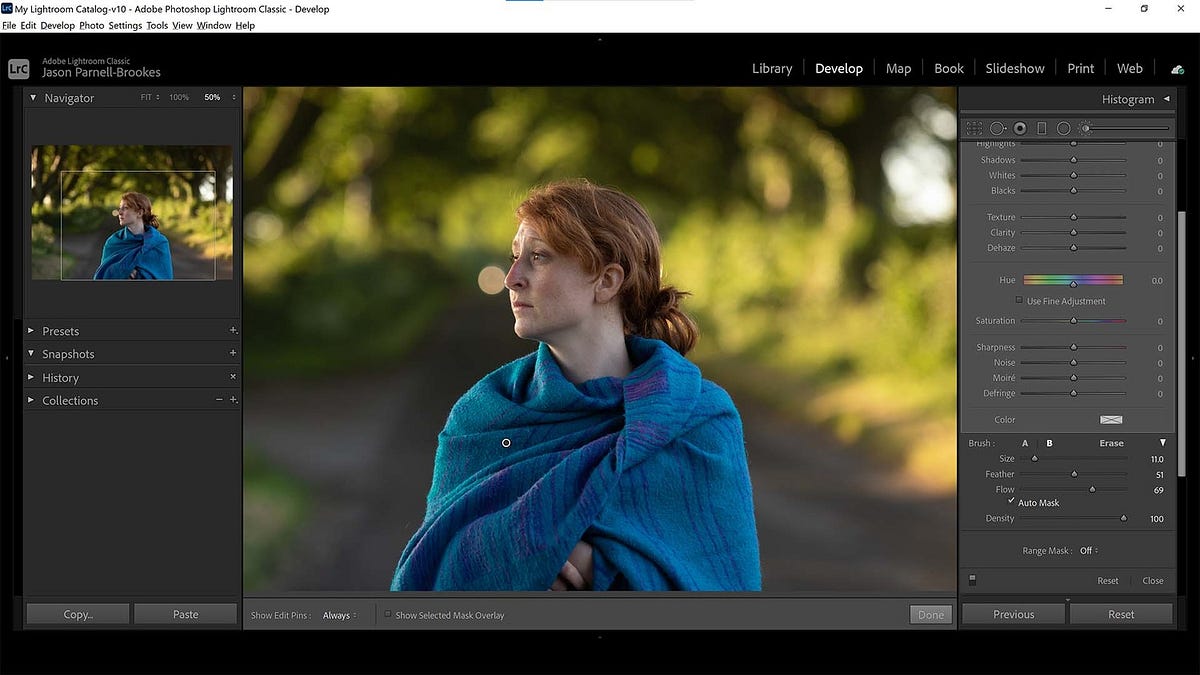Image resolution: width=1200 pixels, height=675 pixels.
Task: Select the Crop Overlay tool
Action: coord(975,128)
